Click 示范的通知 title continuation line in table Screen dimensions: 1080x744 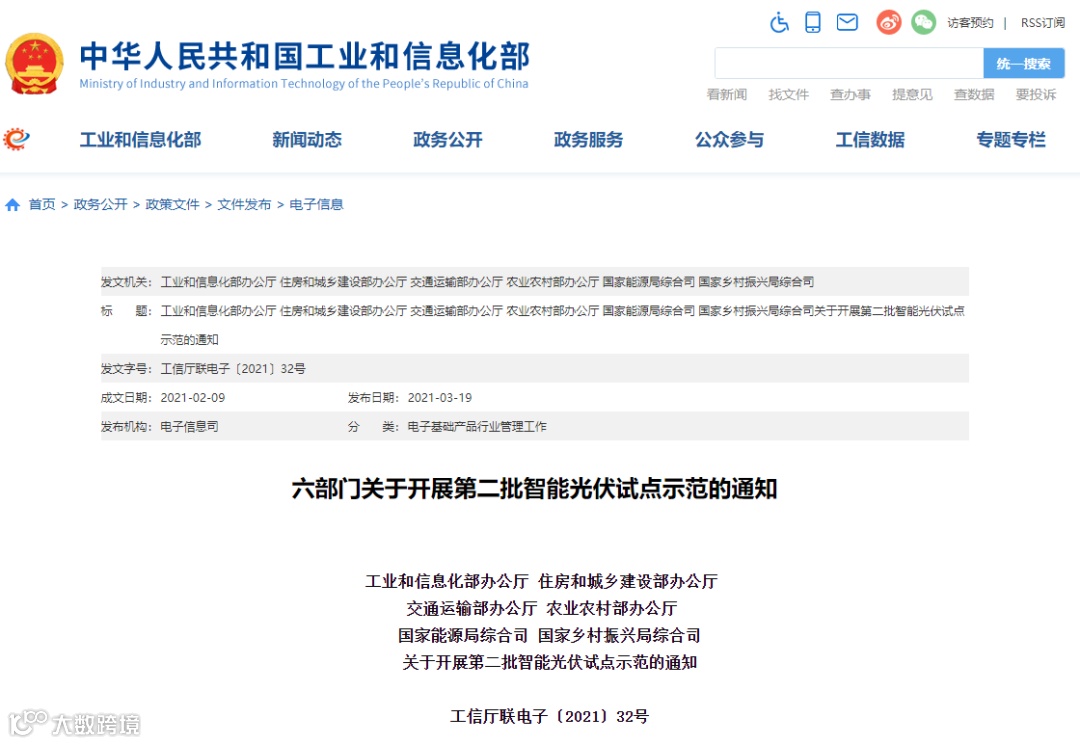189,340
